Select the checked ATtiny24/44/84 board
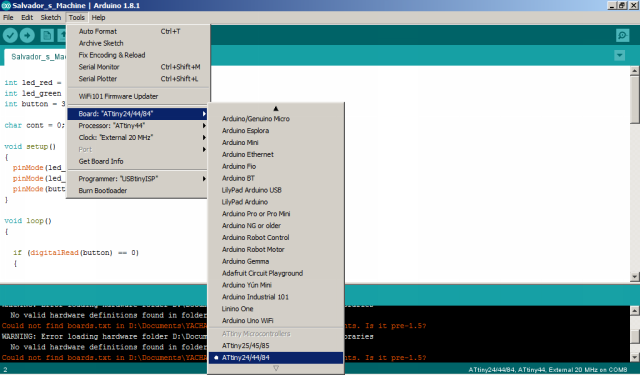The image size is (640, 375). (276, 358)
